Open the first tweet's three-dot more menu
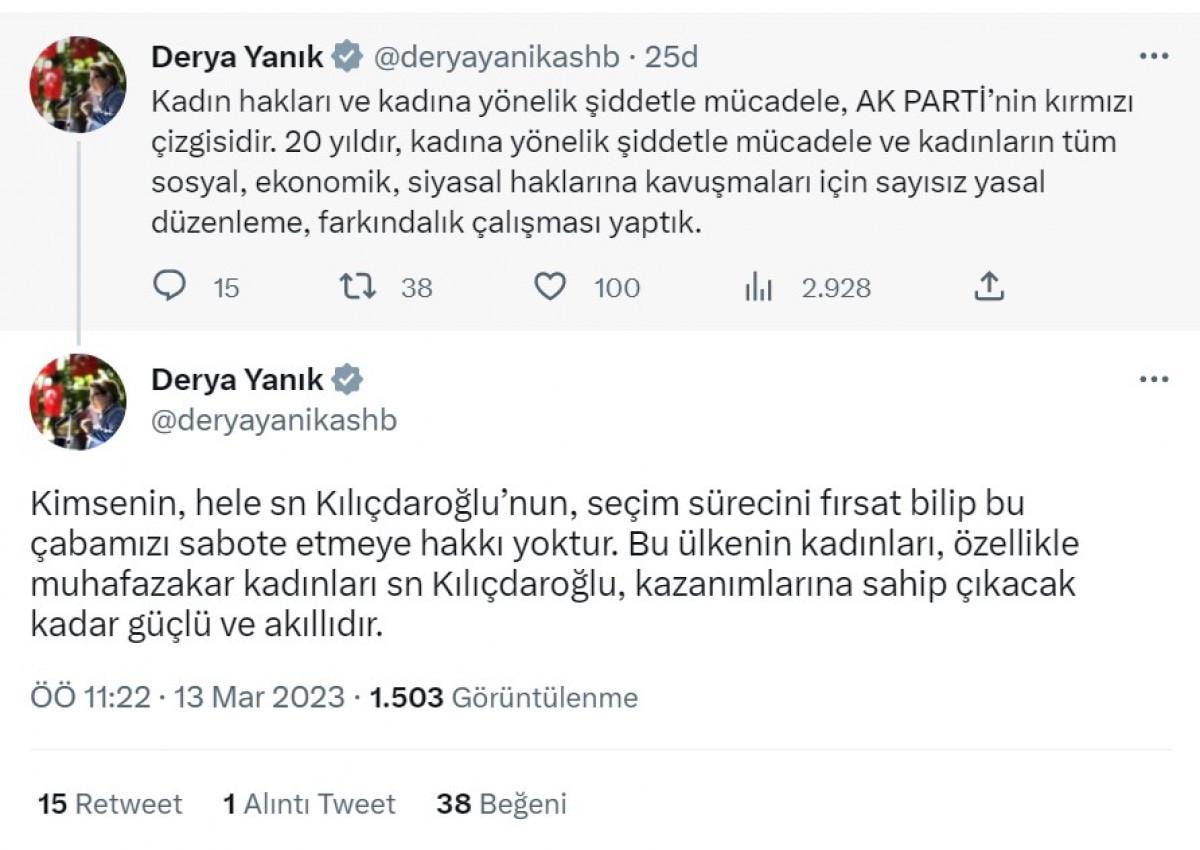 pos(1153,57)
